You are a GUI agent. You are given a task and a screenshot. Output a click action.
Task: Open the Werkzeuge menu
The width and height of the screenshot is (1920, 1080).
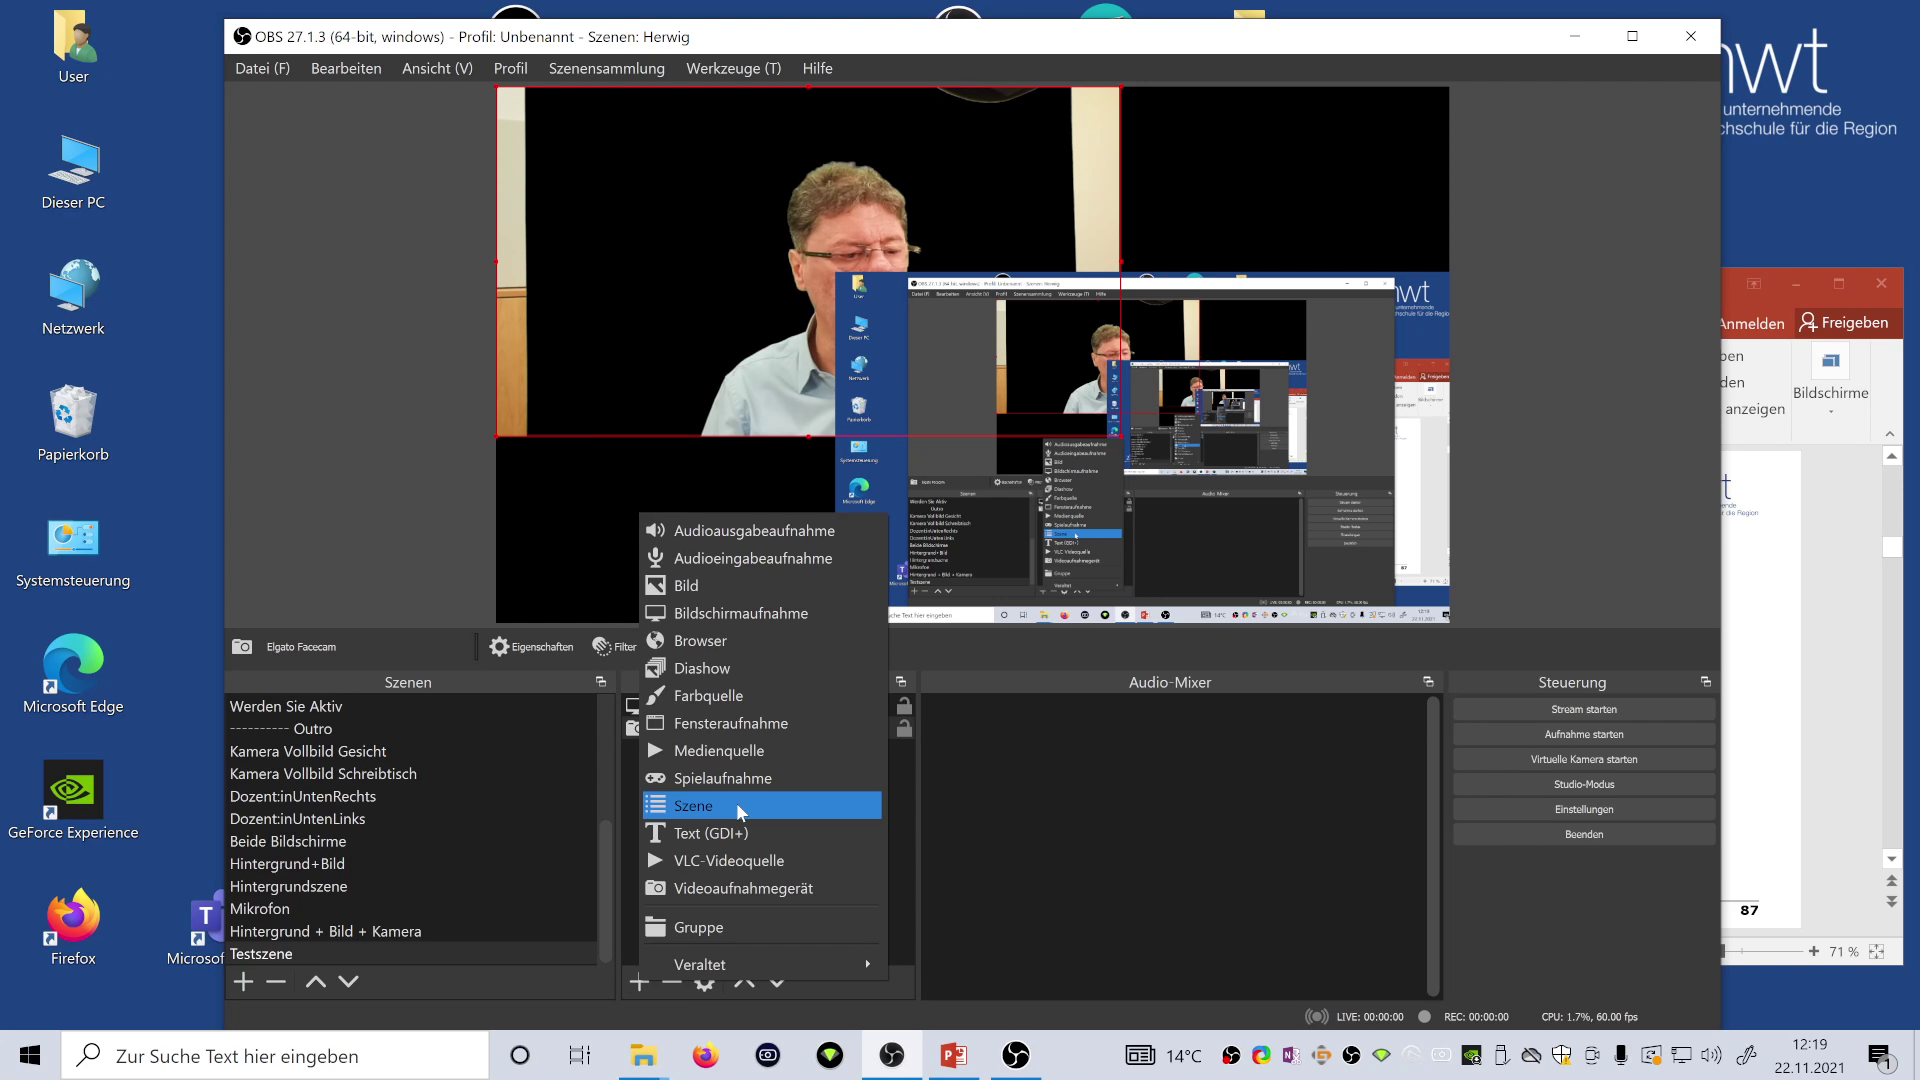[x=733, y=68]
